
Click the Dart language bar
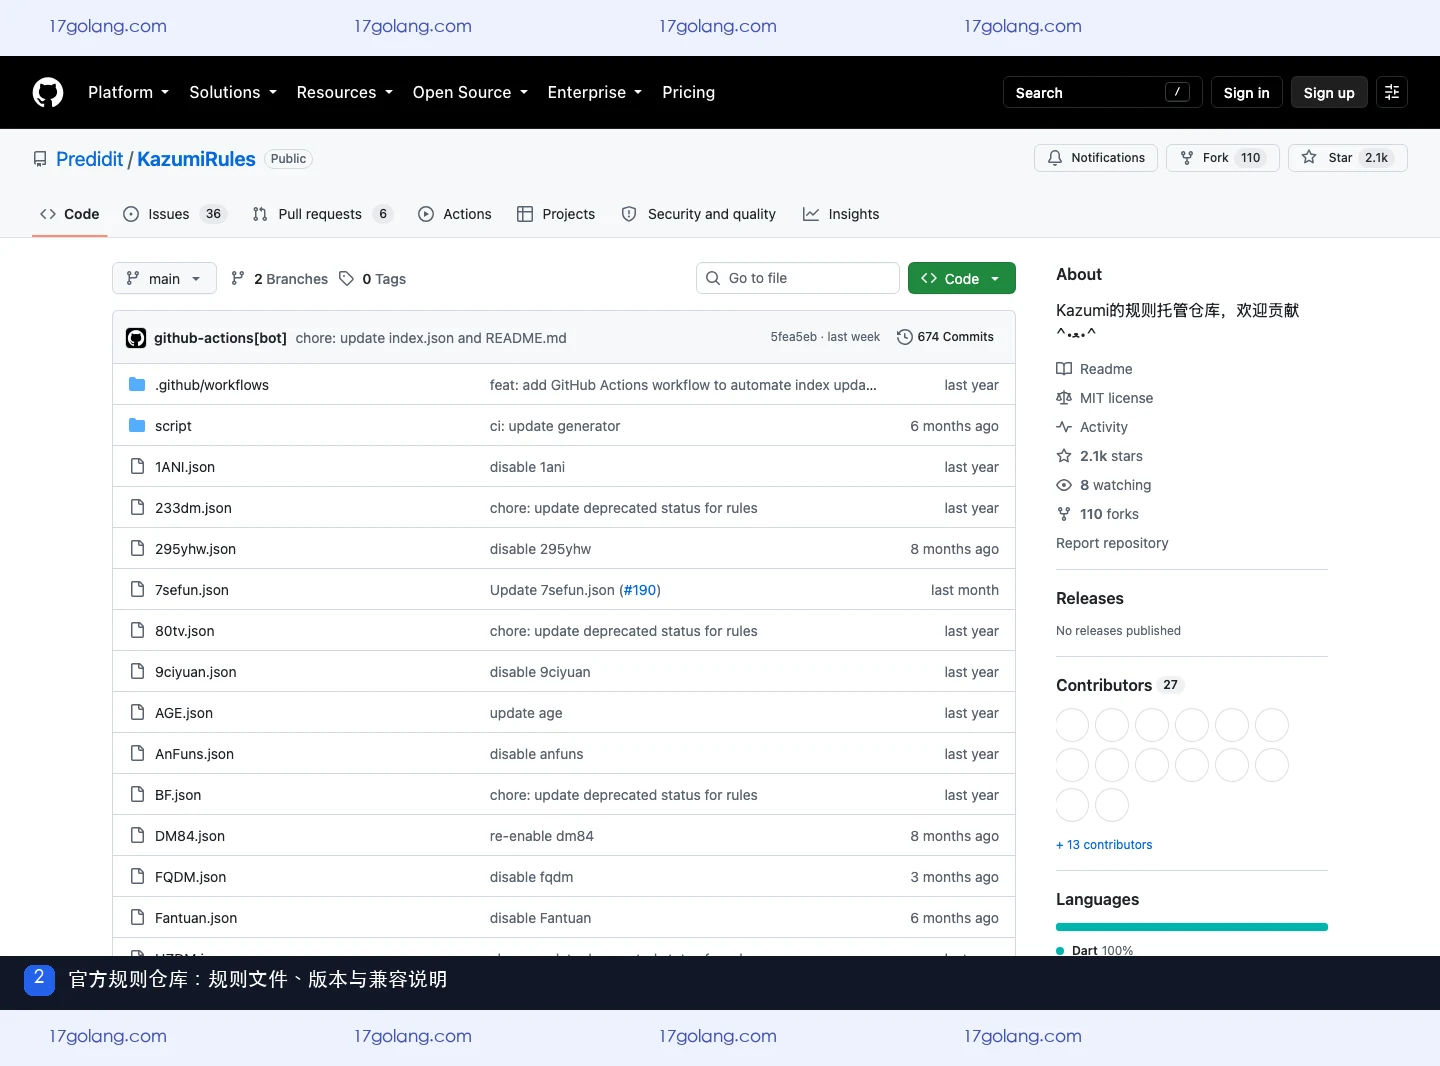tap(1192, 927)
